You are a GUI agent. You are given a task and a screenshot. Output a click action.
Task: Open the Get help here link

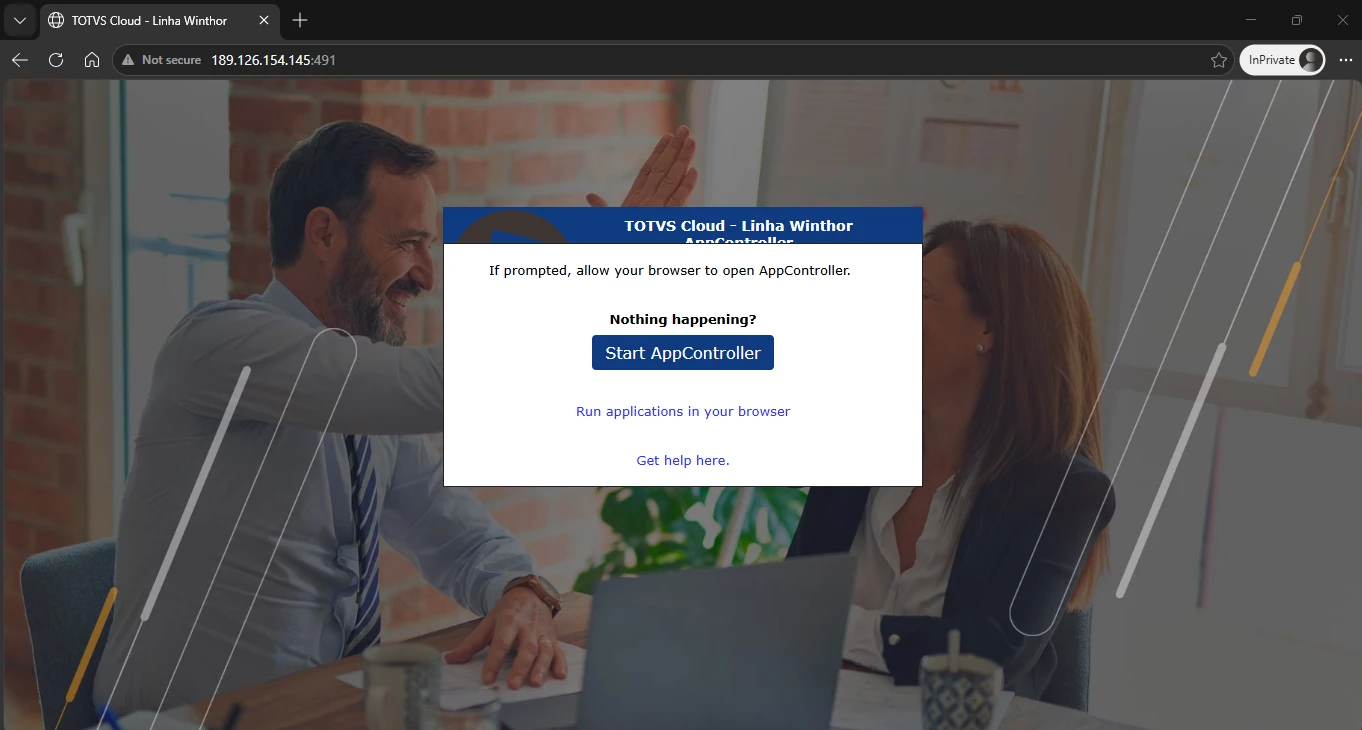(x=683, y=460)
